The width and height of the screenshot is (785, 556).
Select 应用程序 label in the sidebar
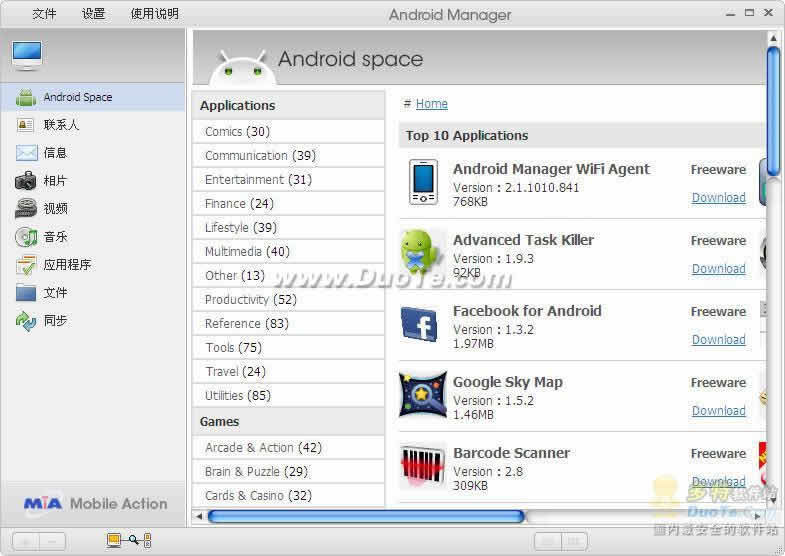point(67,265)
